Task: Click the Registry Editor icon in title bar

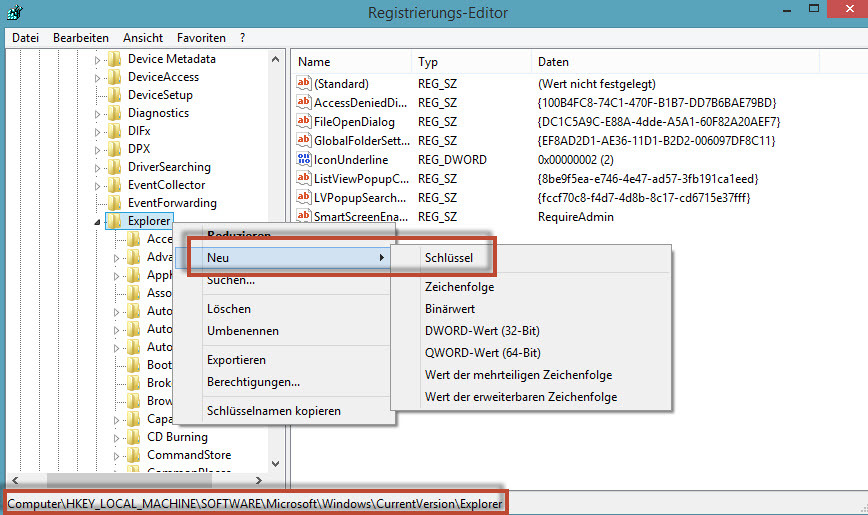Action: pos(12,12)
